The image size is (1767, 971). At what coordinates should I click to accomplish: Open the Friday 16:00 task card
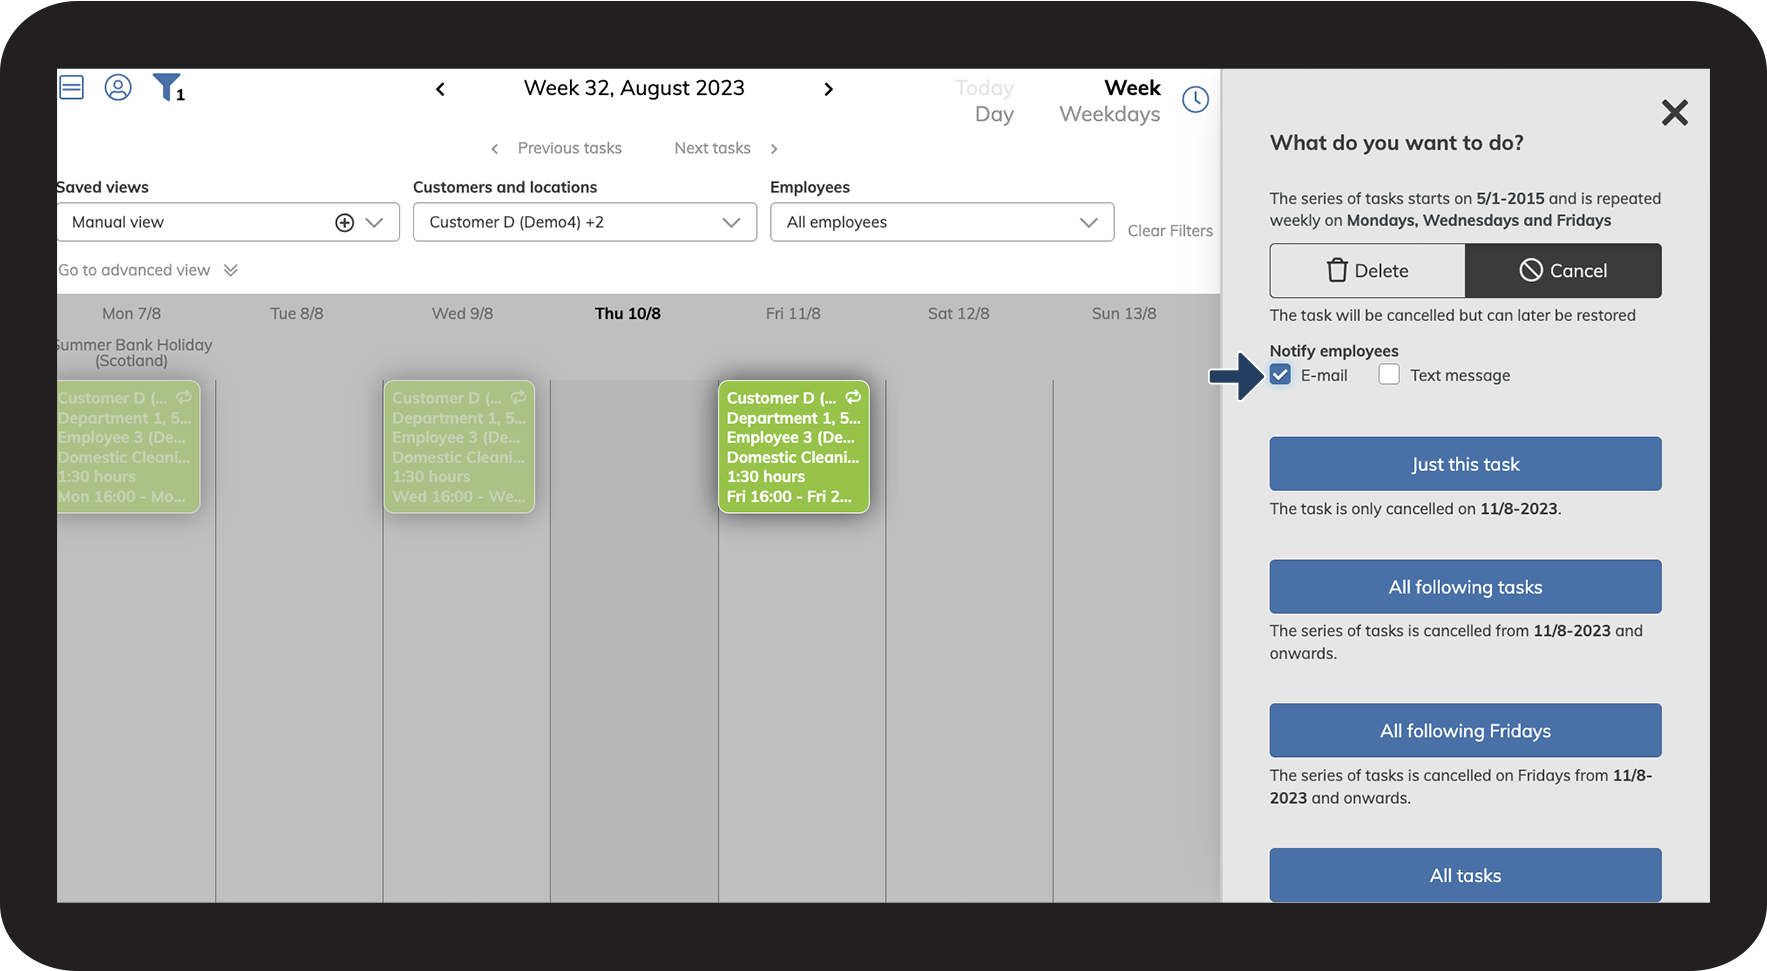[794, 446]
